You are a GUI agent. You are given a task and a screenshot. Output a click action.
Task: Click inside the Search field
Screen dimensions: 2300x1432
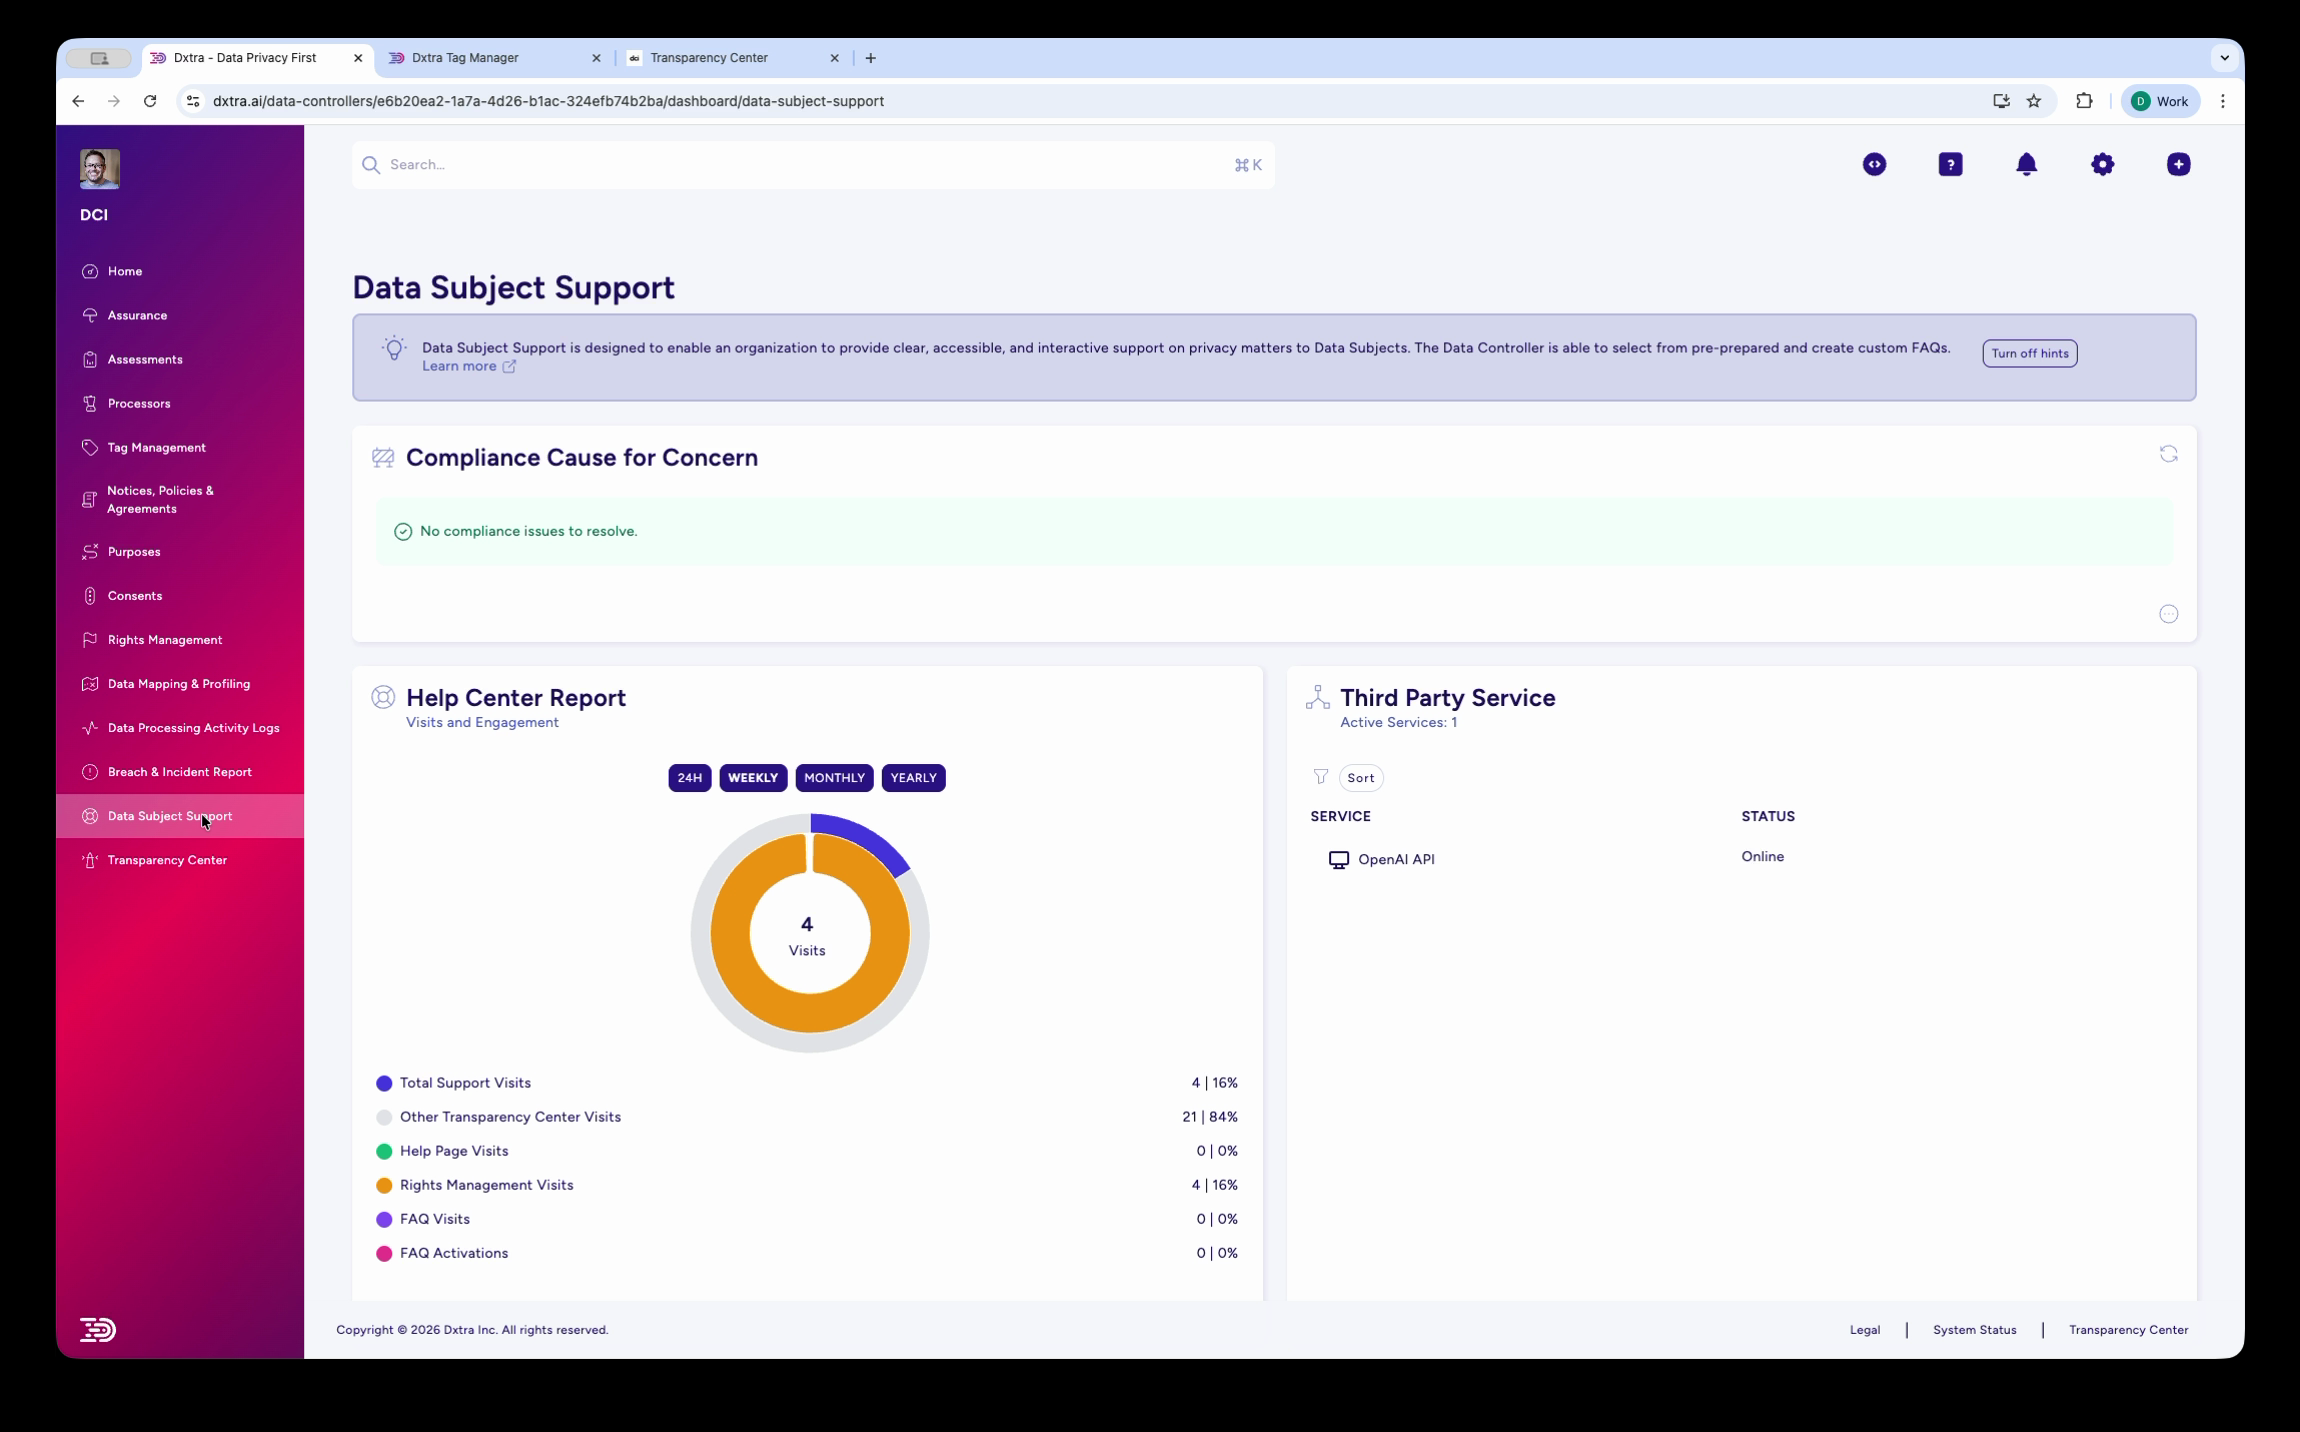[x=700, y=164]
